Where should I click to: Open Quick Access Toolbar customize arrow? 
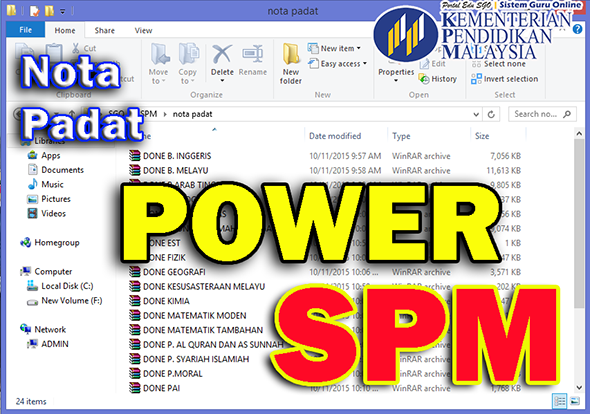(x=63, y=12)
